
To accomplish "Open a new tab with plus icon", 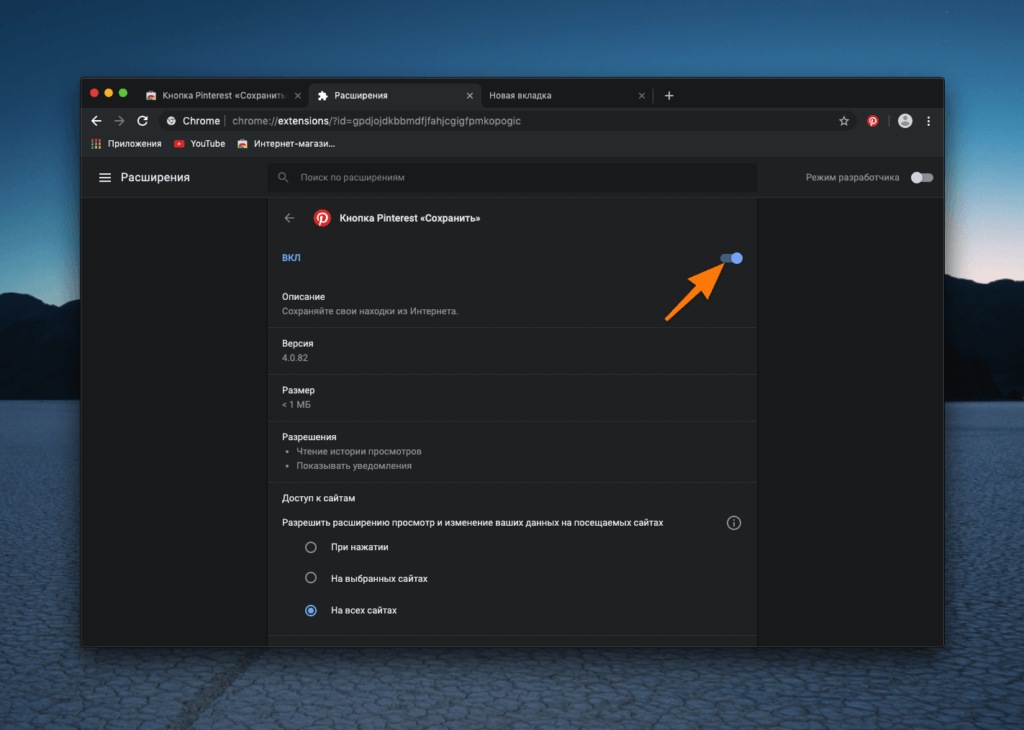I will (669, 95).
